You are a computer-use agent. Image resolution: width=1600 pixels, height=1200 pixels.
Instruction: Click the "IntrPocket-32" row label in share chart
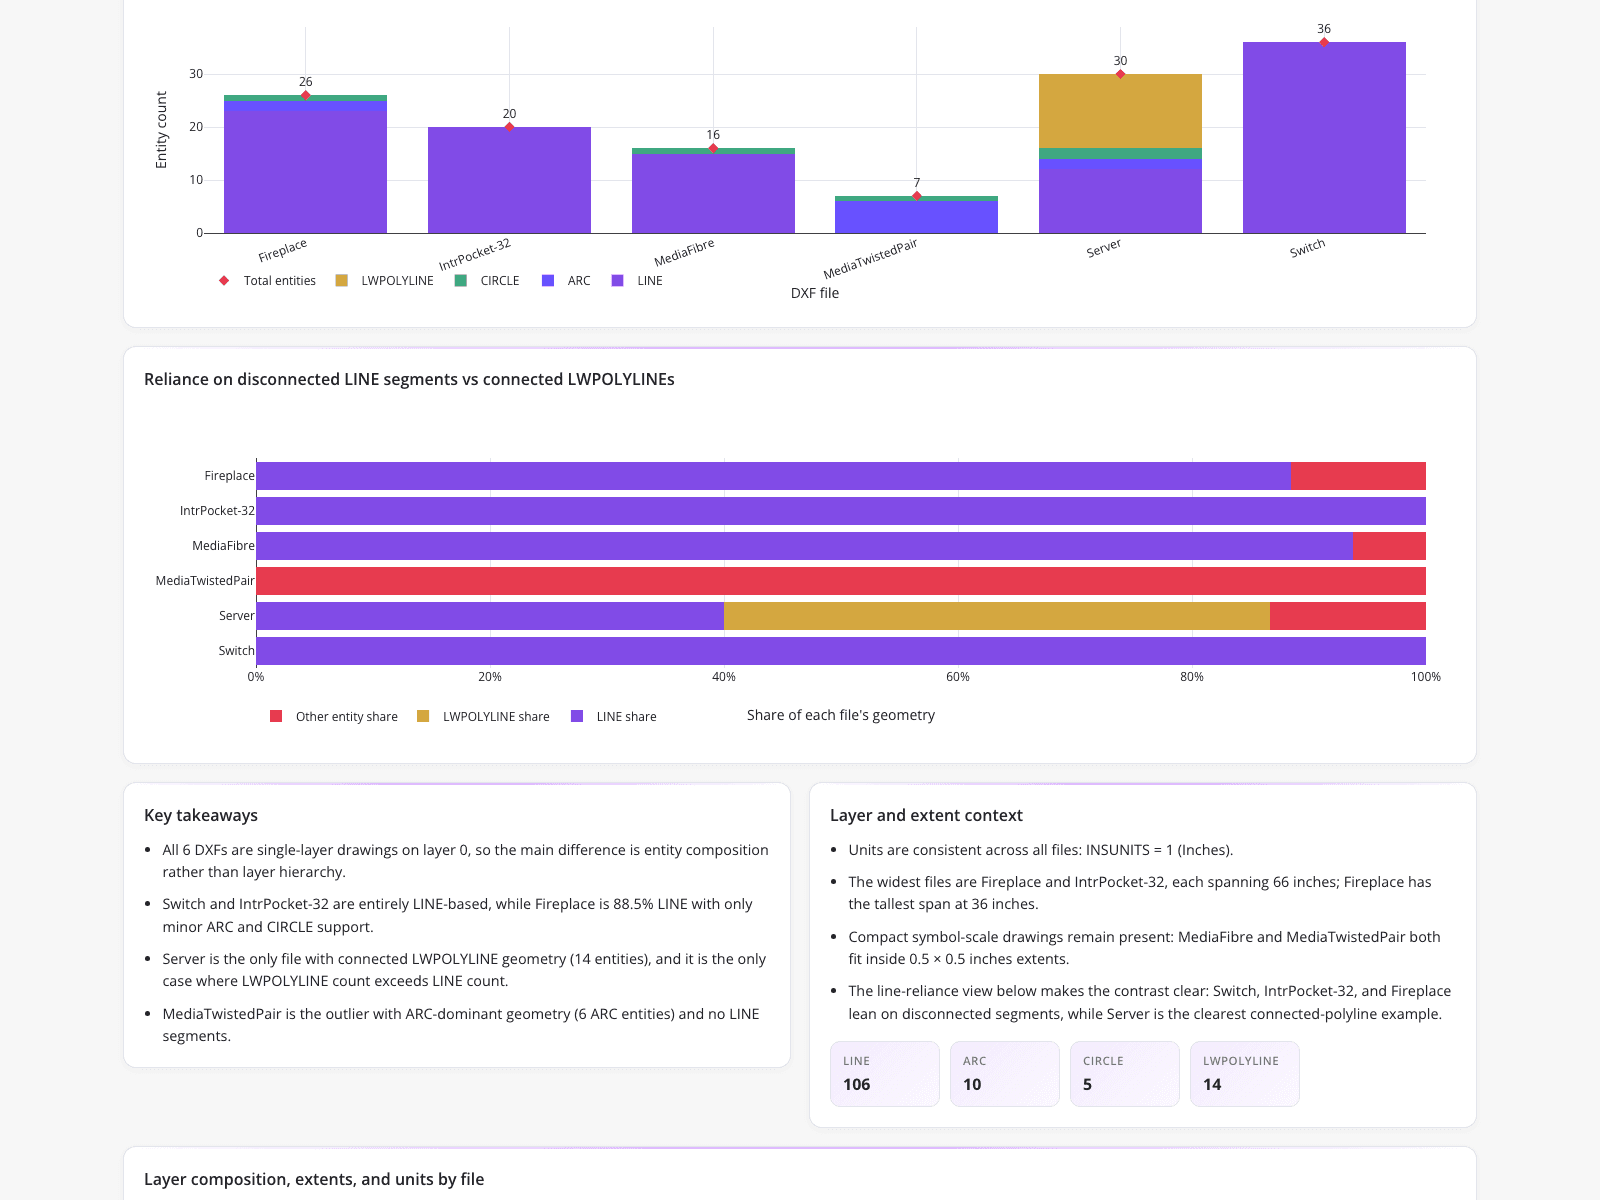pyautogui.click(x=217, y=511)
